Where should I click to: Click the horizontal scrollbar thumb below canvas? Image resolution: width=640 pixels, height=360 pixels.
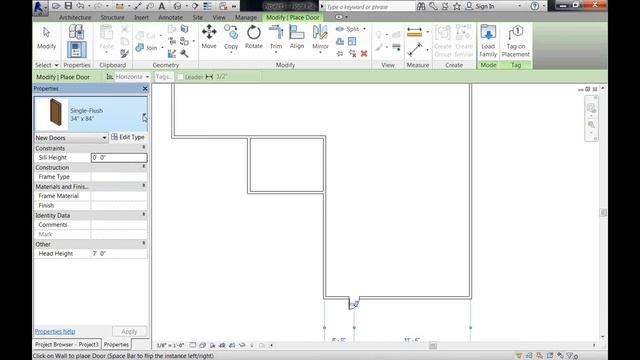click(x=433, y=346)
